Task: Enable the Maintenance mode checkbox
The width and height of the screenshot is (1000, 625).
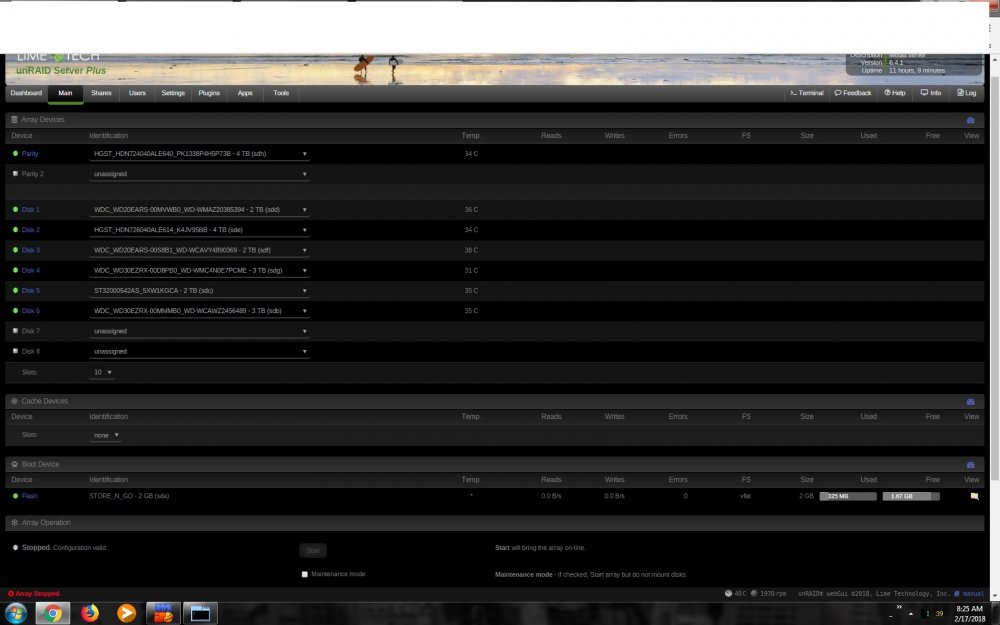Action: (x=305, y=575)
